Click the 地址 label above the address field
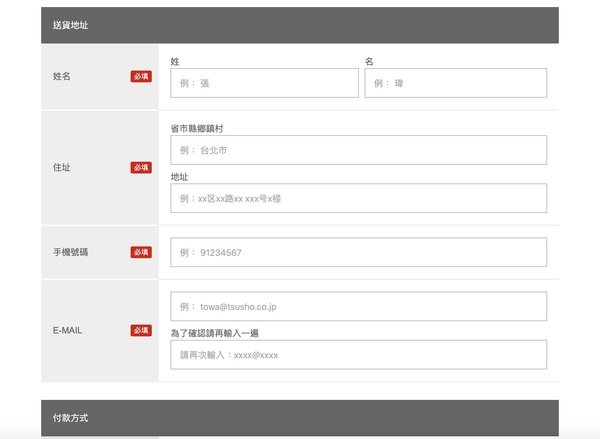600x439 pixels. click(x=180, y=176)
